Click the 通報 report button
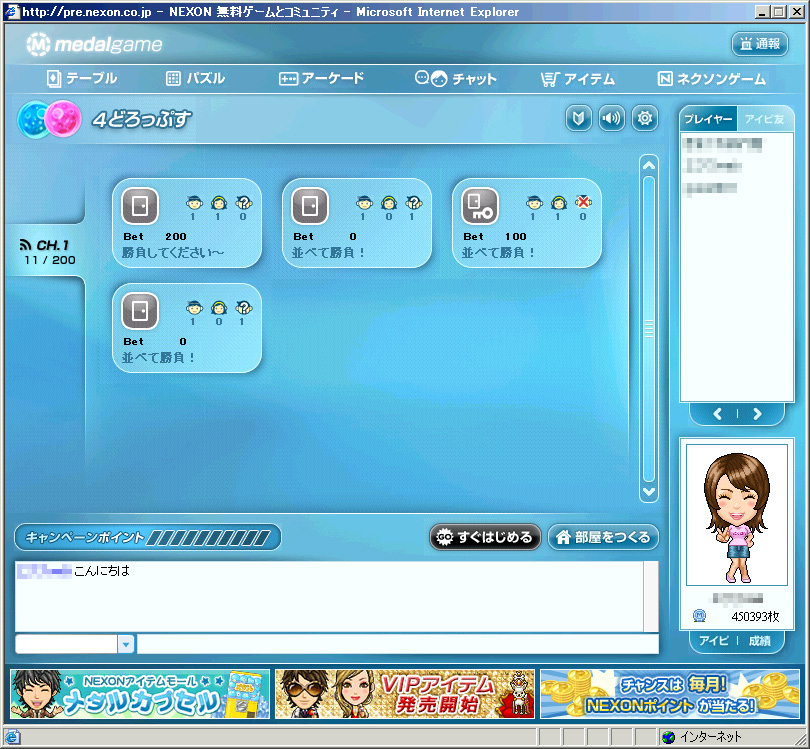 click(x=760, y=44)
